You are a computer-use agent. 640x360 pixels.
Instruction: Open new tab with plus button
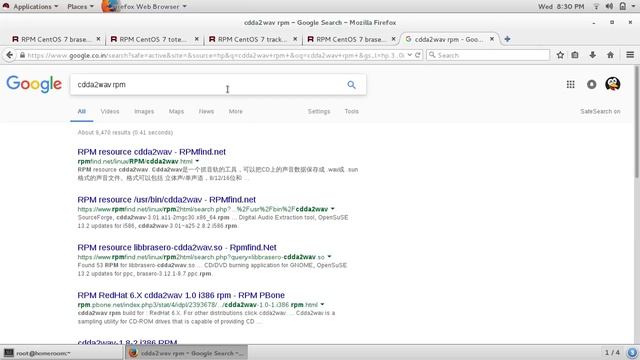507,39
